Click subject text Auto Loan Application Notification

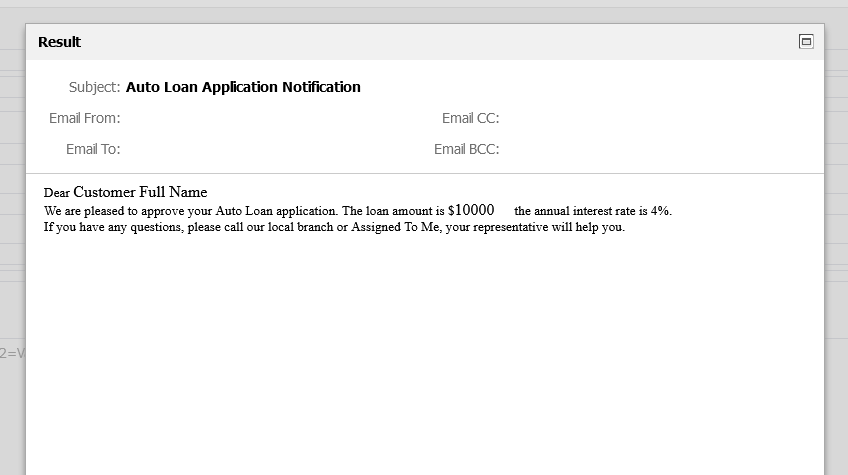click(x=243, y=87)
